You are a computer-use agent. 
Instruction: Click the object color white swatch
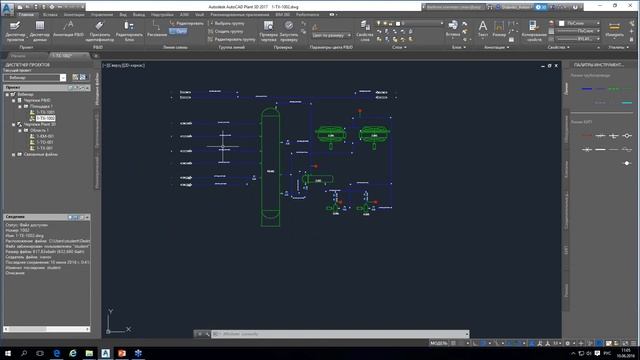click(x=562, y=23)
